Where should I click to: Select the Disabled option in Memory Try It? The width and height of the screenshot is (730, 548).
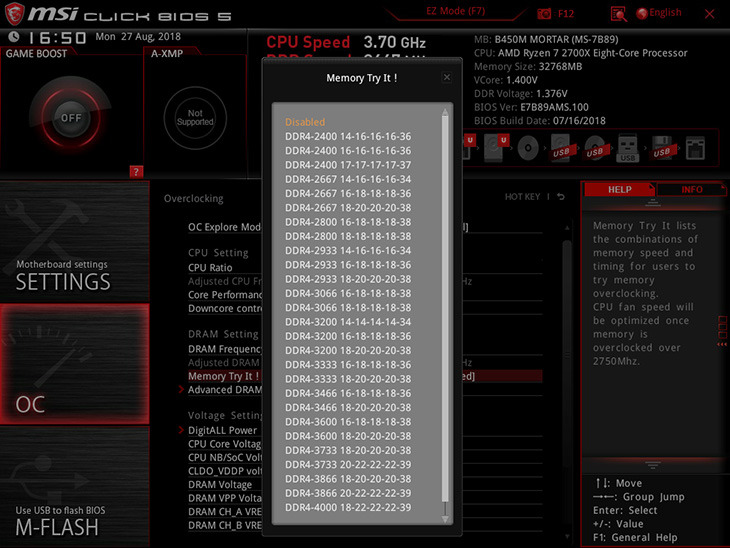pos(305,122)
